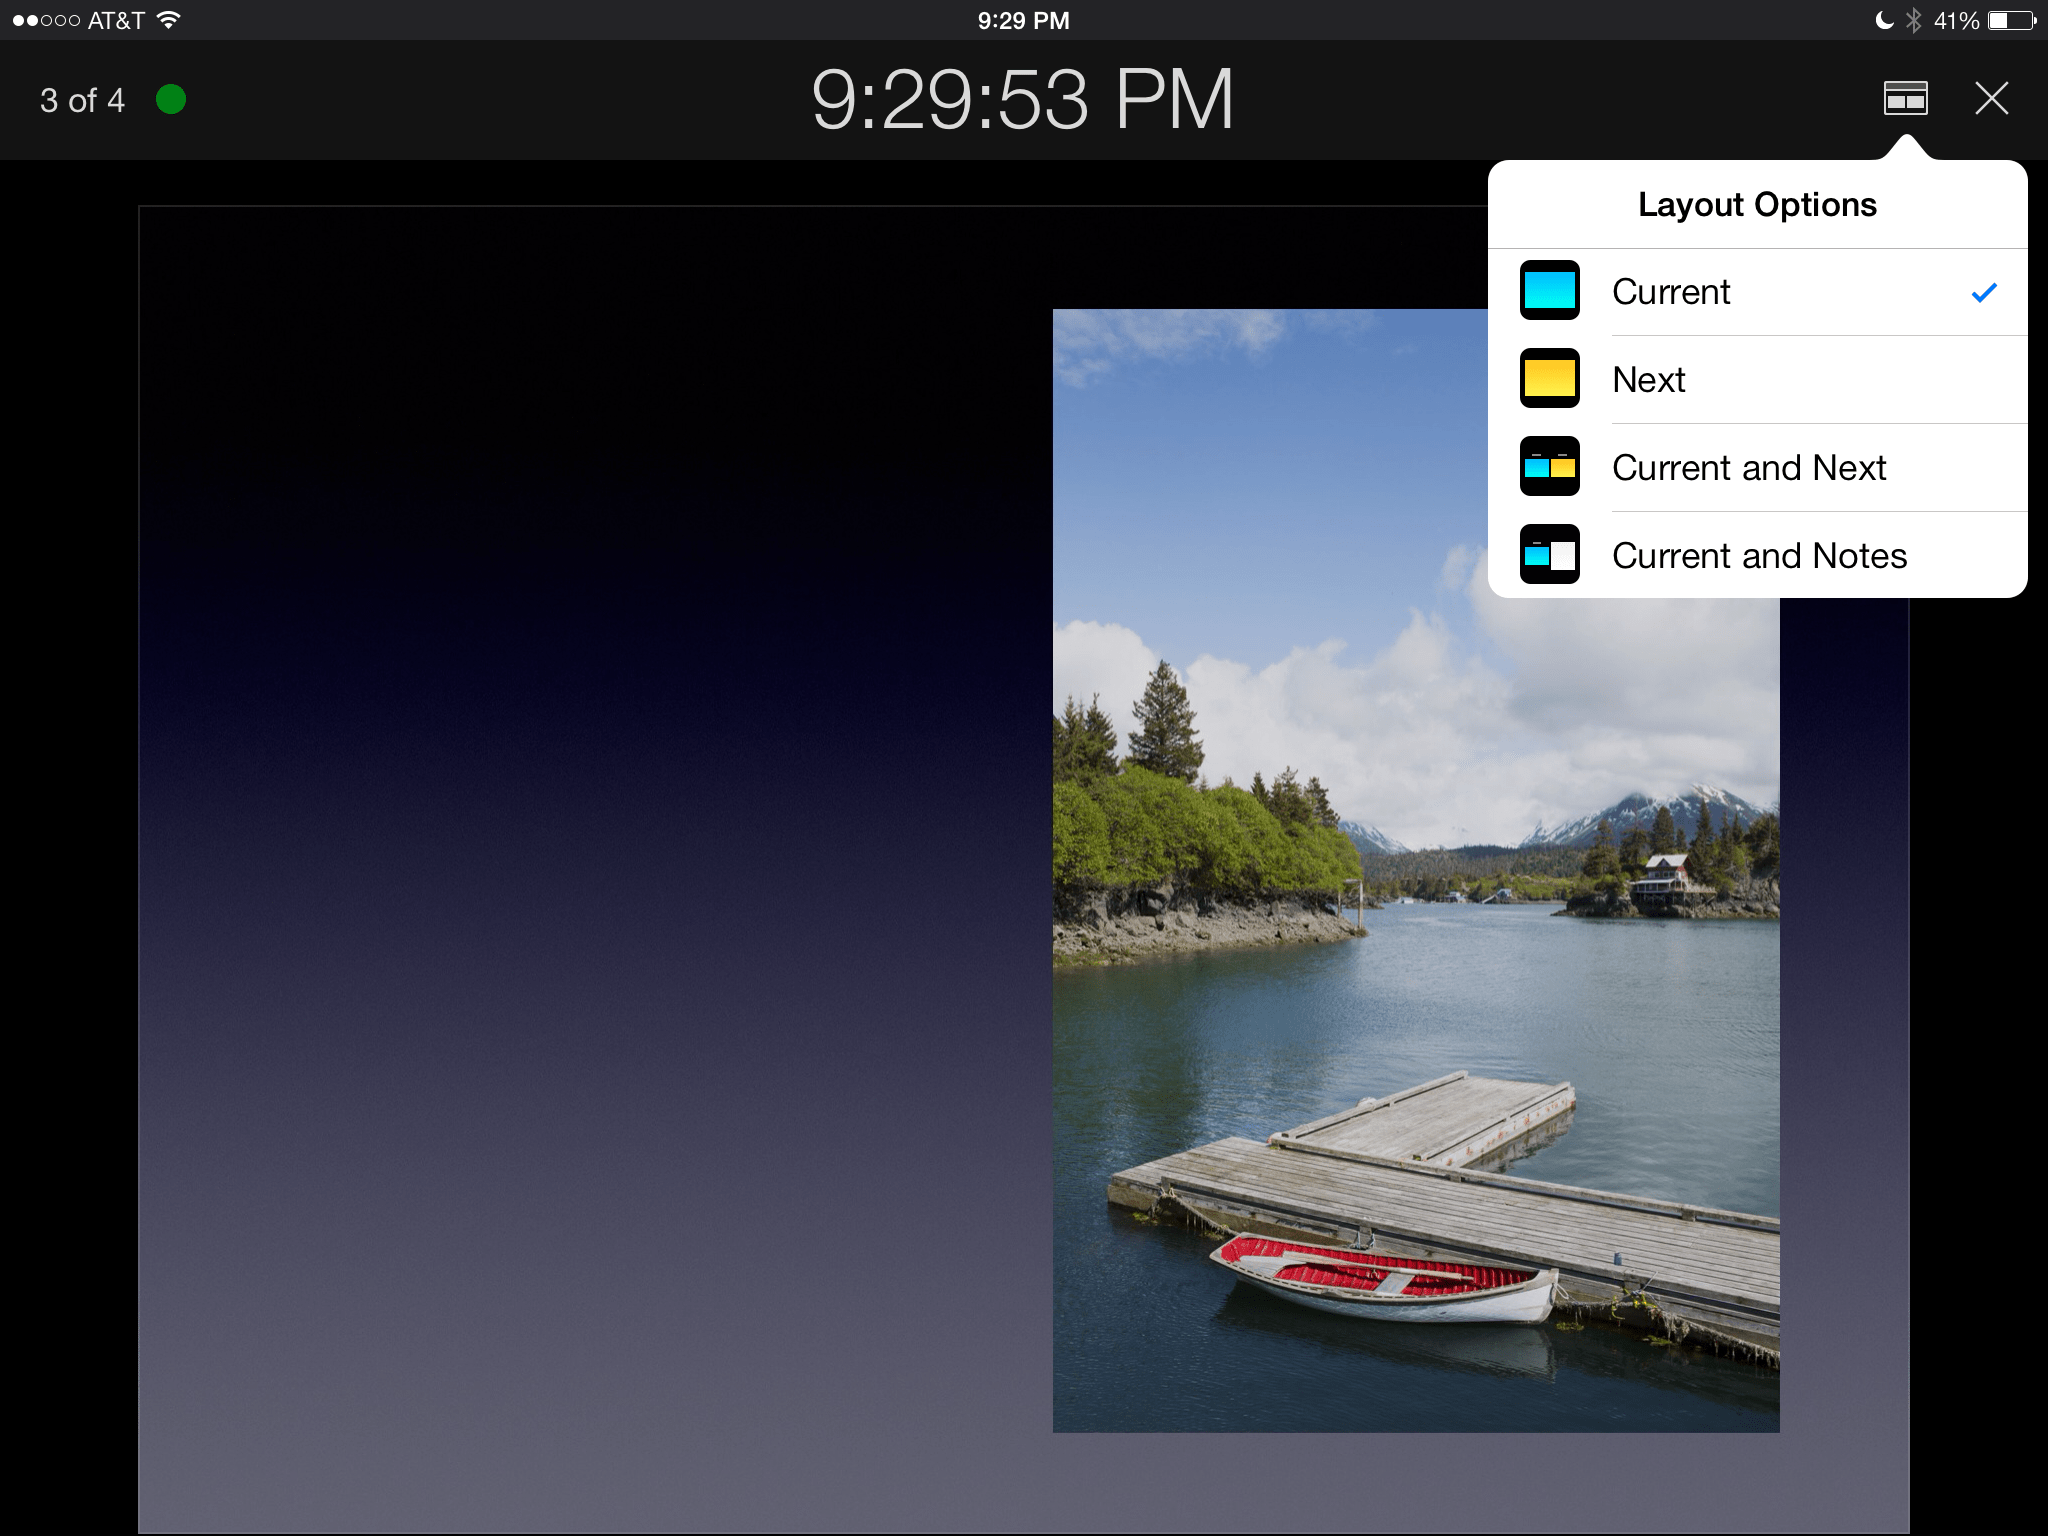Choose the Next layout option
The height and width of the screenshot is (1536, 2048).
tap(1649, 380)
